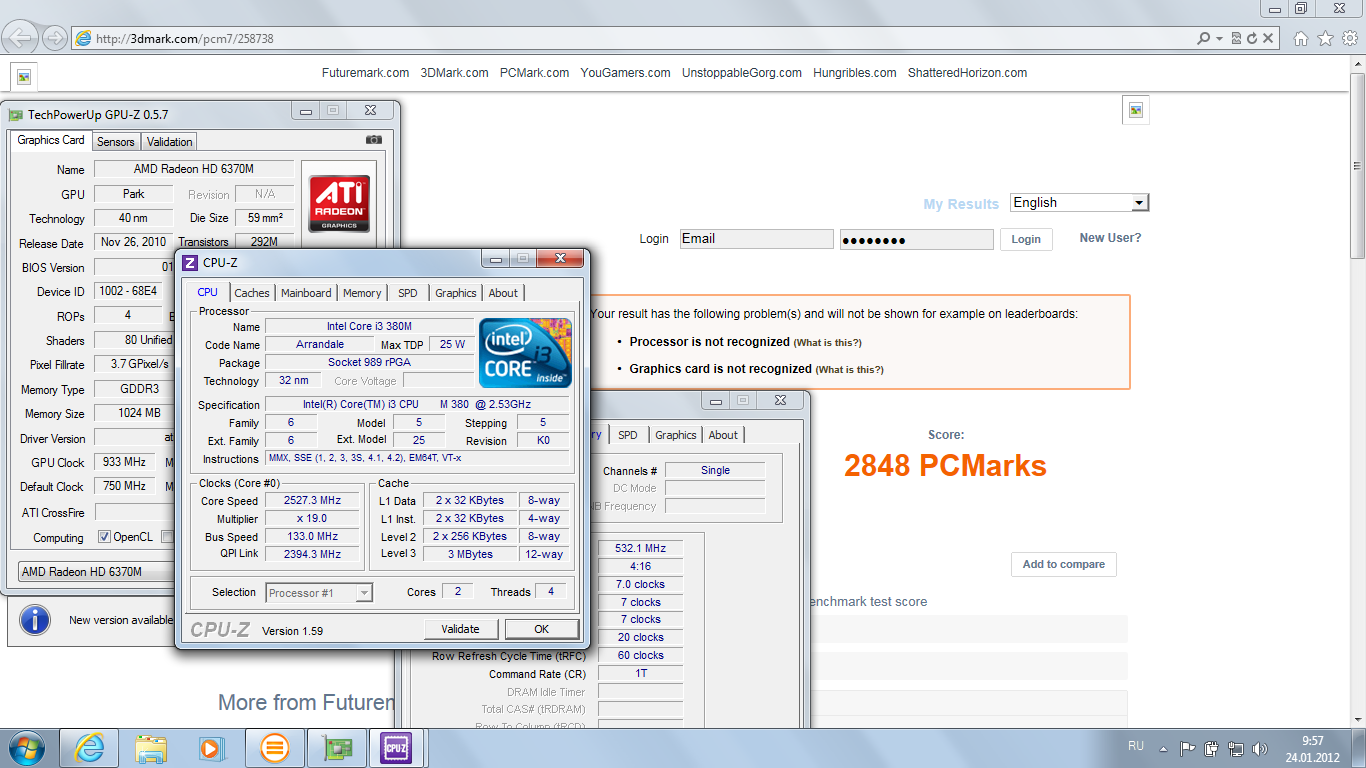This screenshot has width=1366, height=768.
Task: Click the blue info icon for new version
Action: (x=35, y=619)
